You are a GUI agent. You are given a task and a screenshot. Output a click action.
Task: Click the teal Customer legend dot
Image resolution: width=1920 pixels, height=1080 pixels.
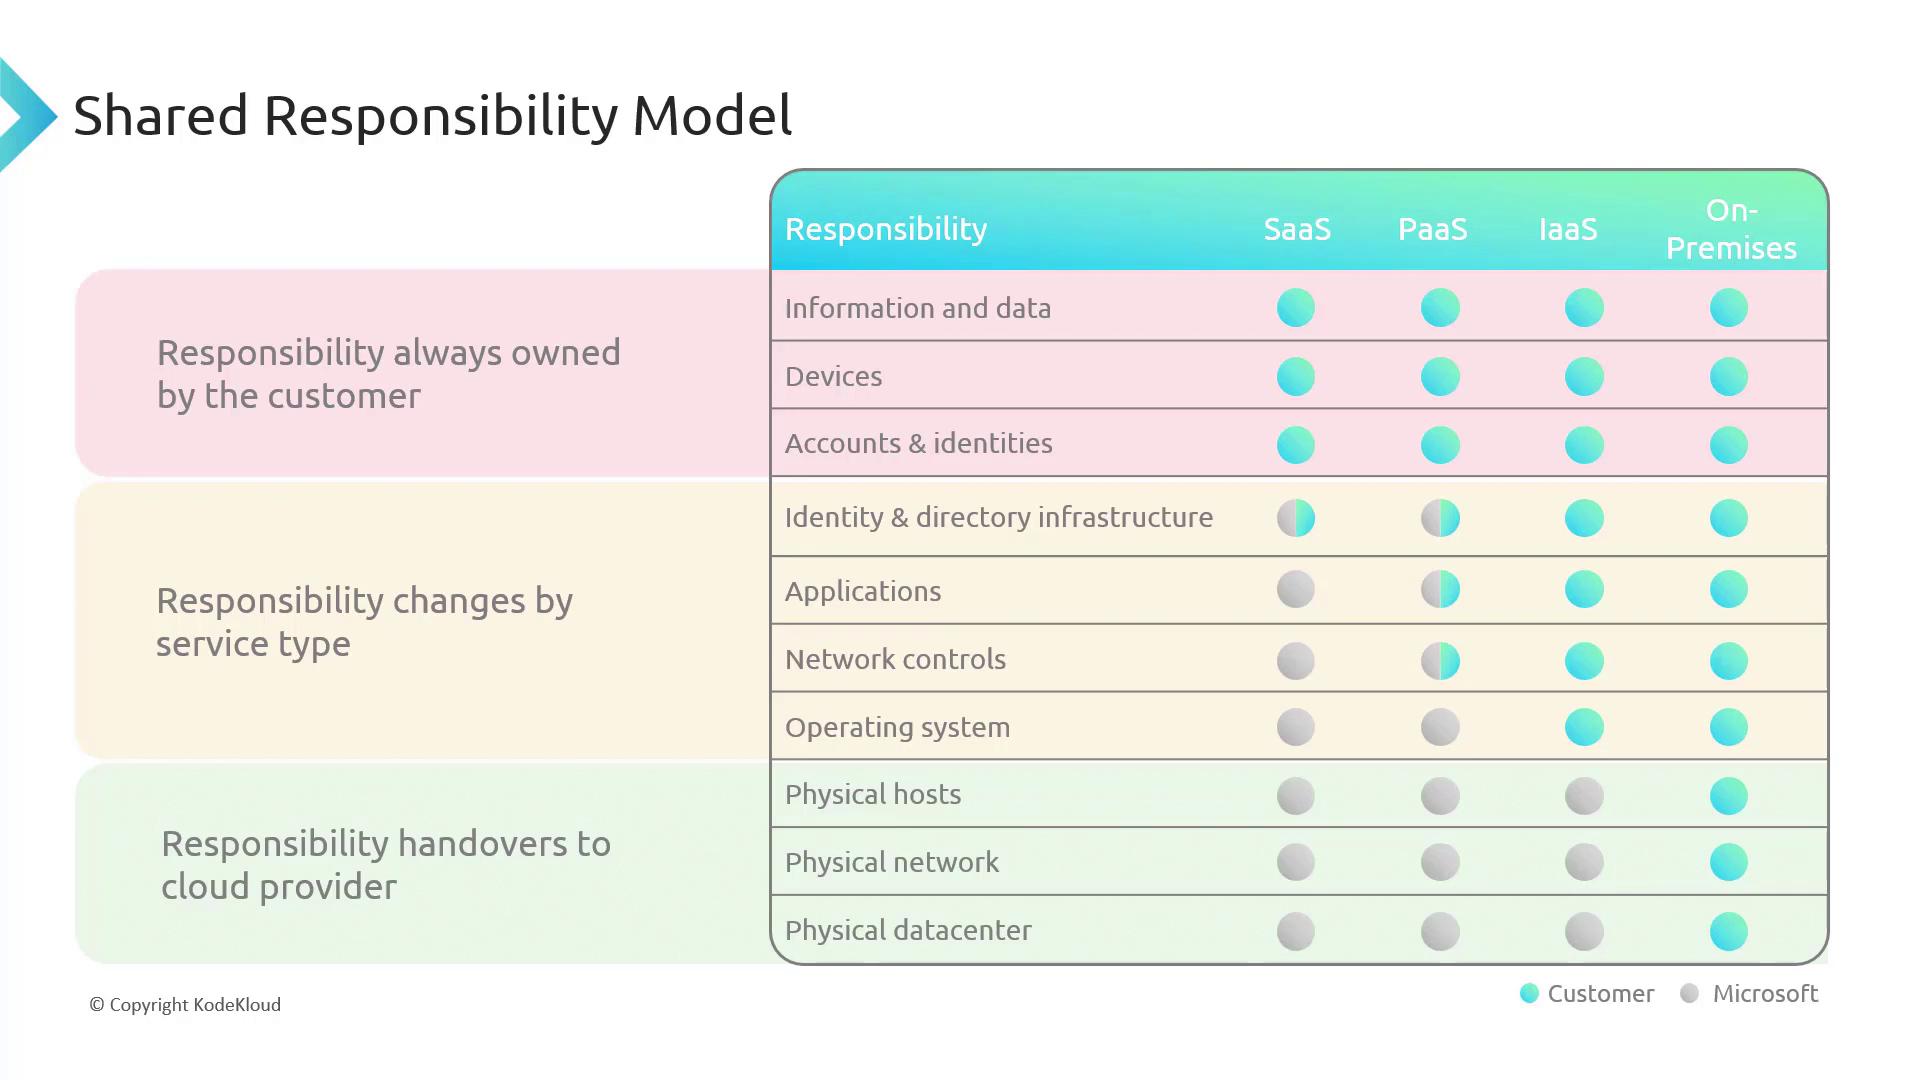(1529, 993)
